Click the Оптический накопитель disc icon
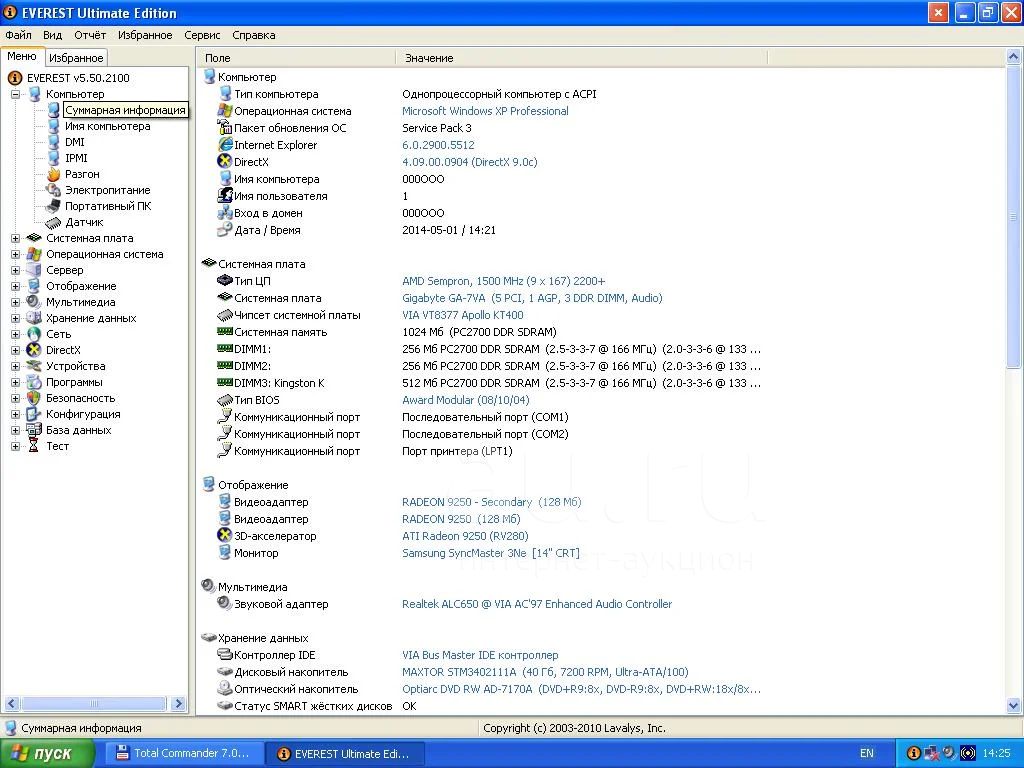The height and width of the screenshot is (768, 1024). 225,689
